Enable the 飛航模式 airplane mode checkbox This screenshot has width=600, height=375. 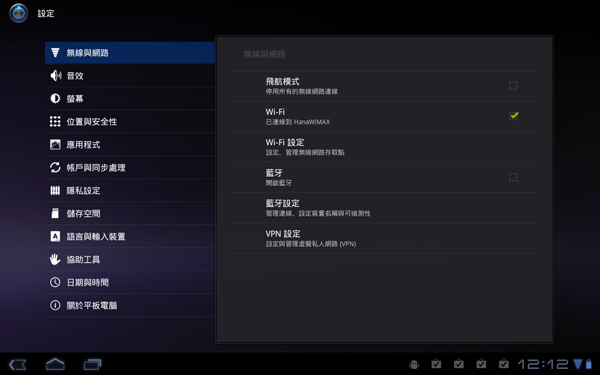513,86
